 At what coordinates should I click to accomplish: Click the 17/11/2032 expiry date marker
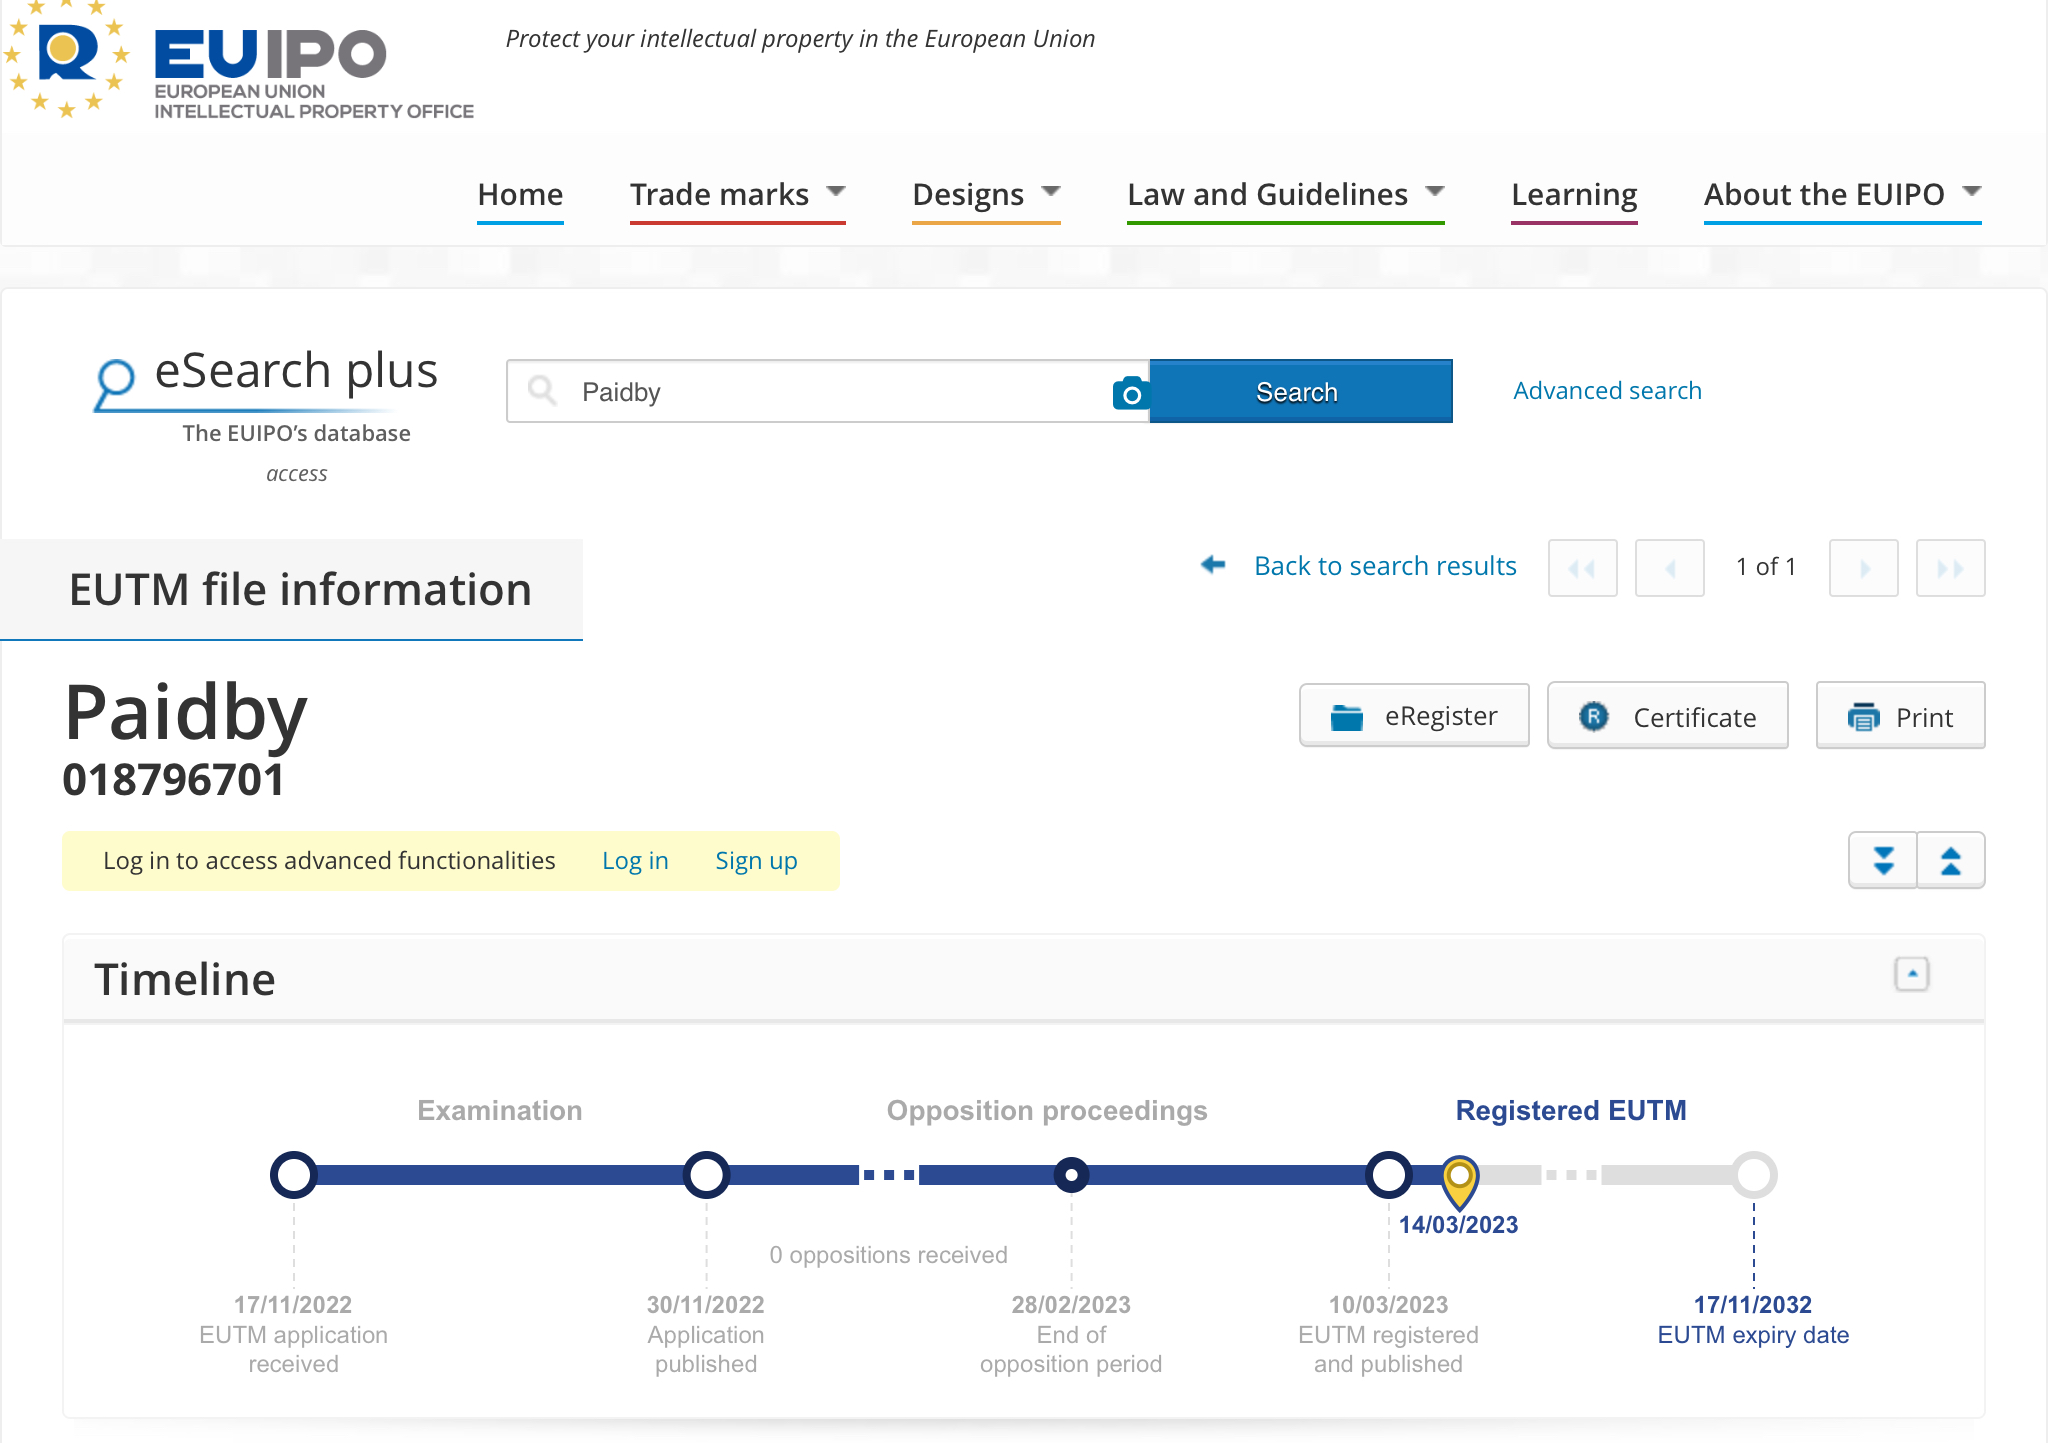click(x=1753, y=1175)
